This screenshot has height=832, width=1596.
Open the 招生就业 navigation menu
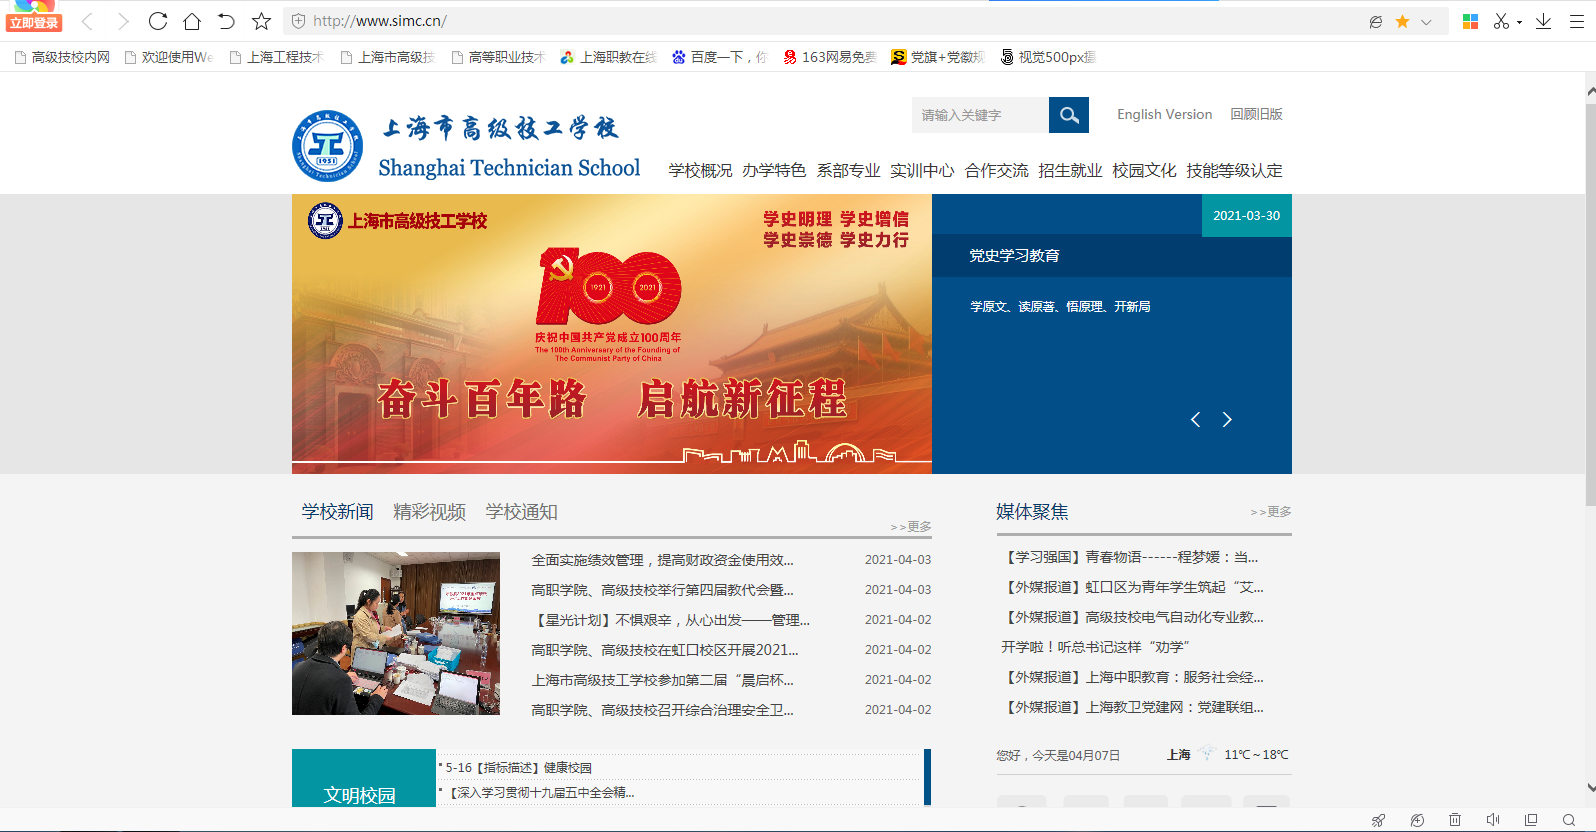1070,171
